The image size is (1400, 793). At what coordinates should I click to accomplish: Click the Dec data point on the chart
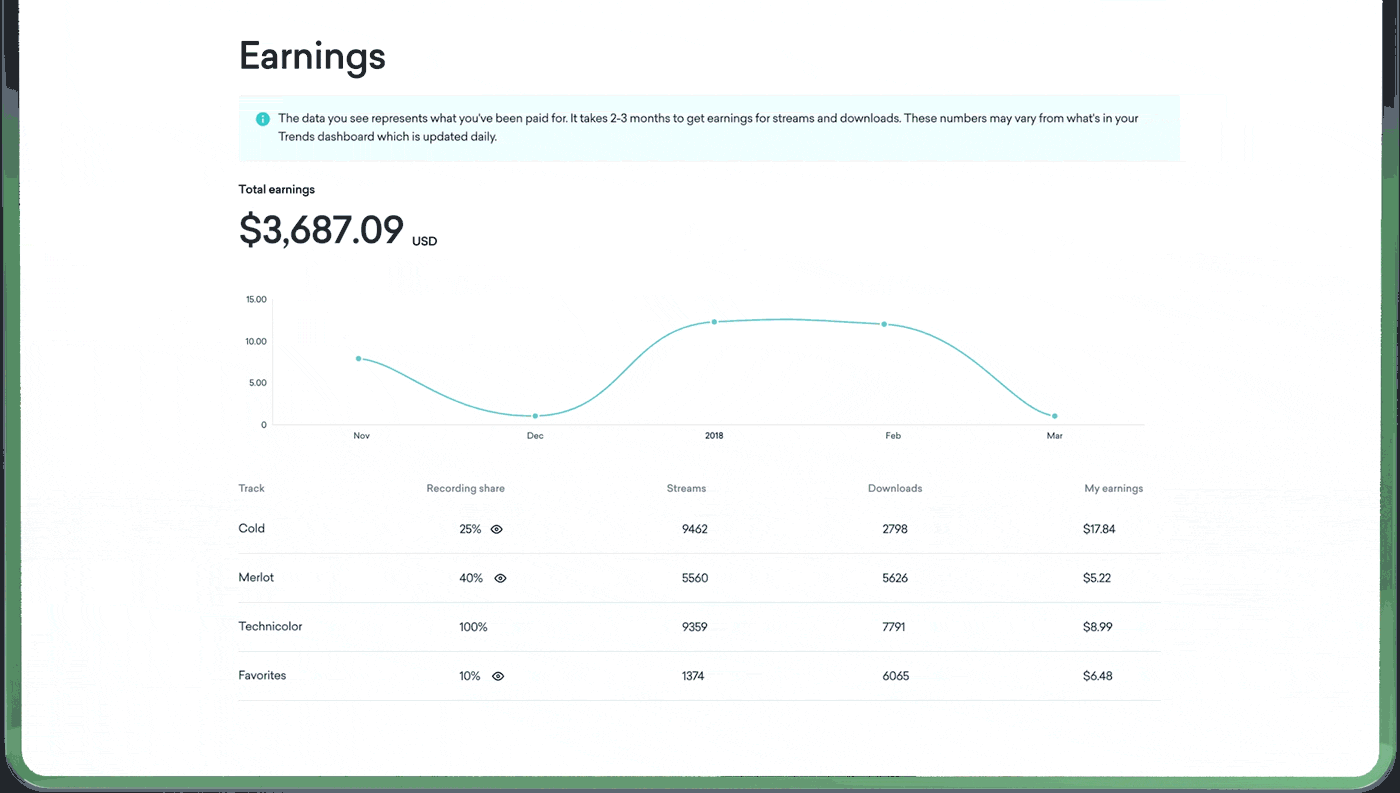(535, 416)
